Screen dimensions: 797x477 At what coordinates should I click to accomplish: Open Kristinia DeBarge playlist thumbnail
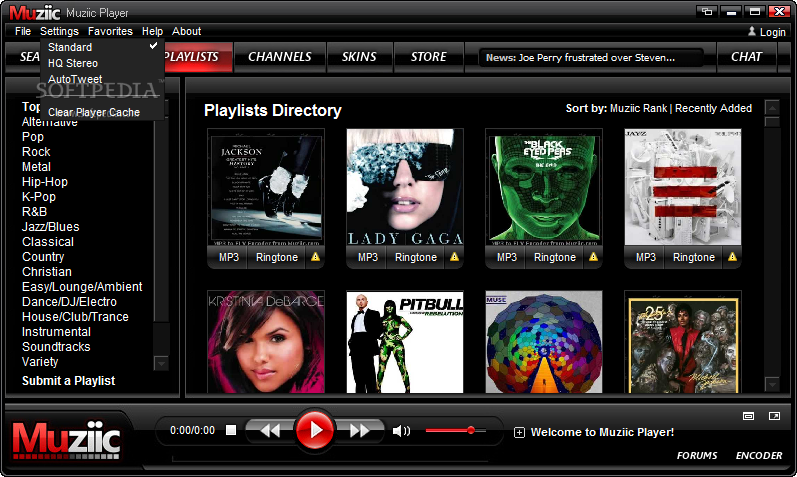pos(266,342)
